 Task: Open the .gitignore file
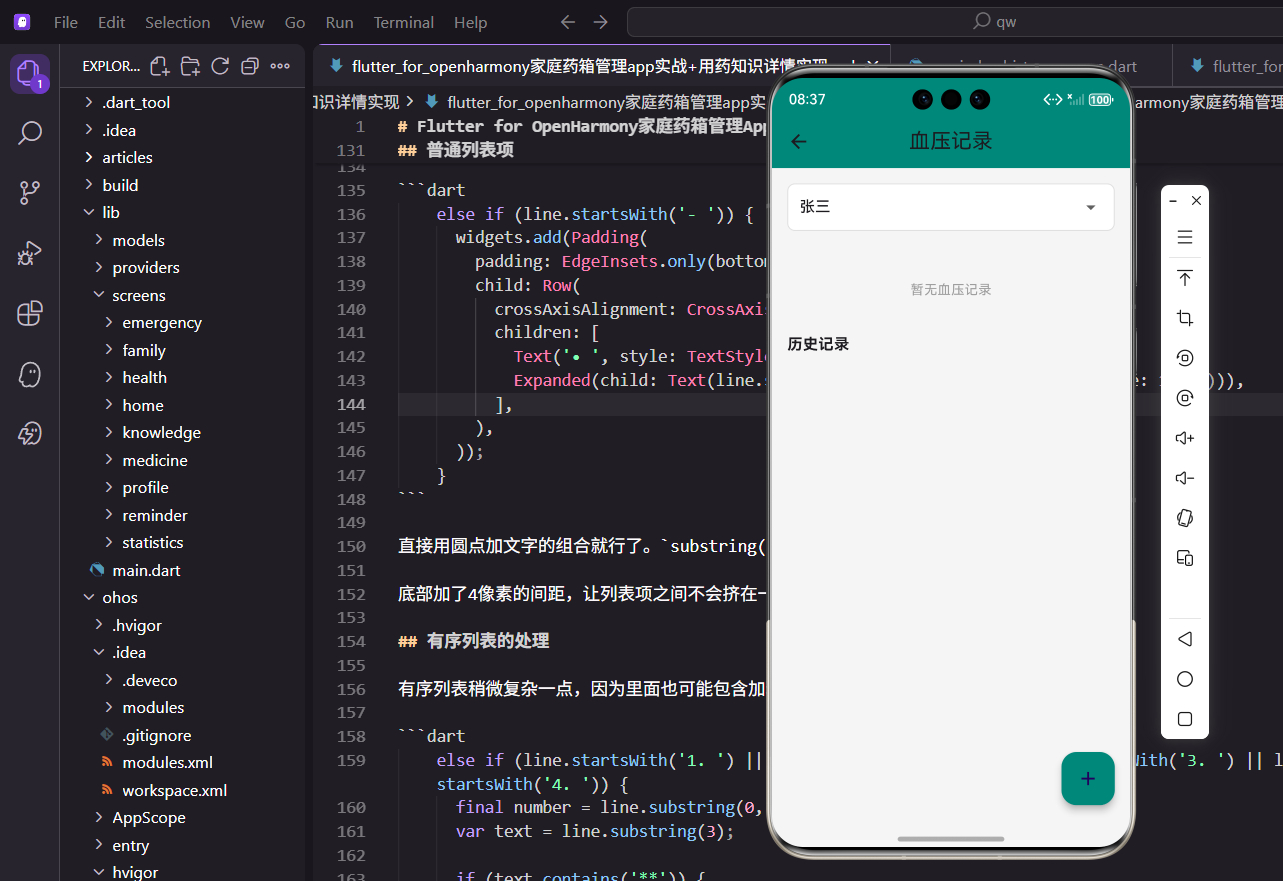tap(156, 735)
